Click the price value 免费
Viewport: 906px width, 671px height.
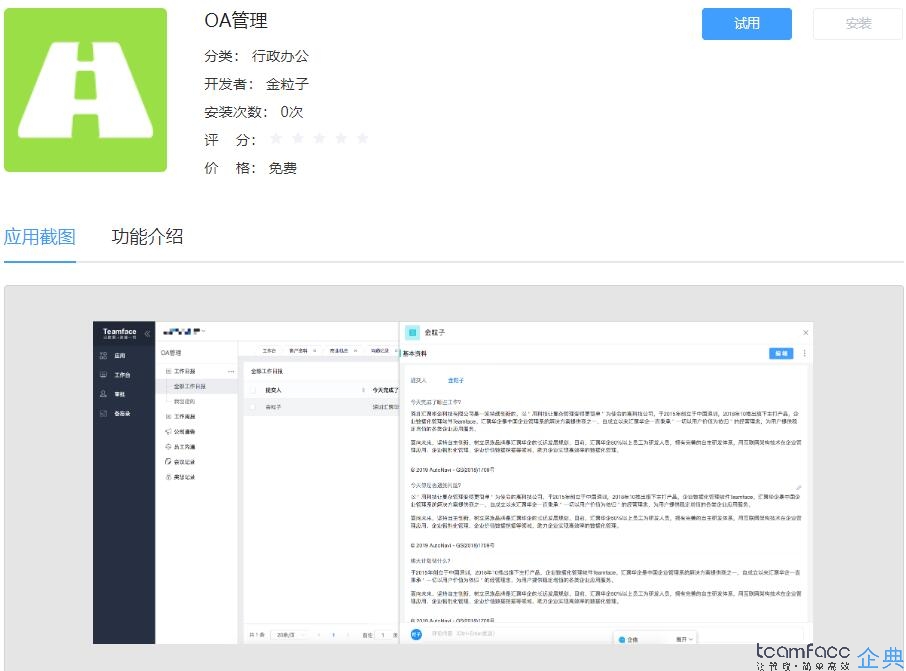[x=283, y=168]
